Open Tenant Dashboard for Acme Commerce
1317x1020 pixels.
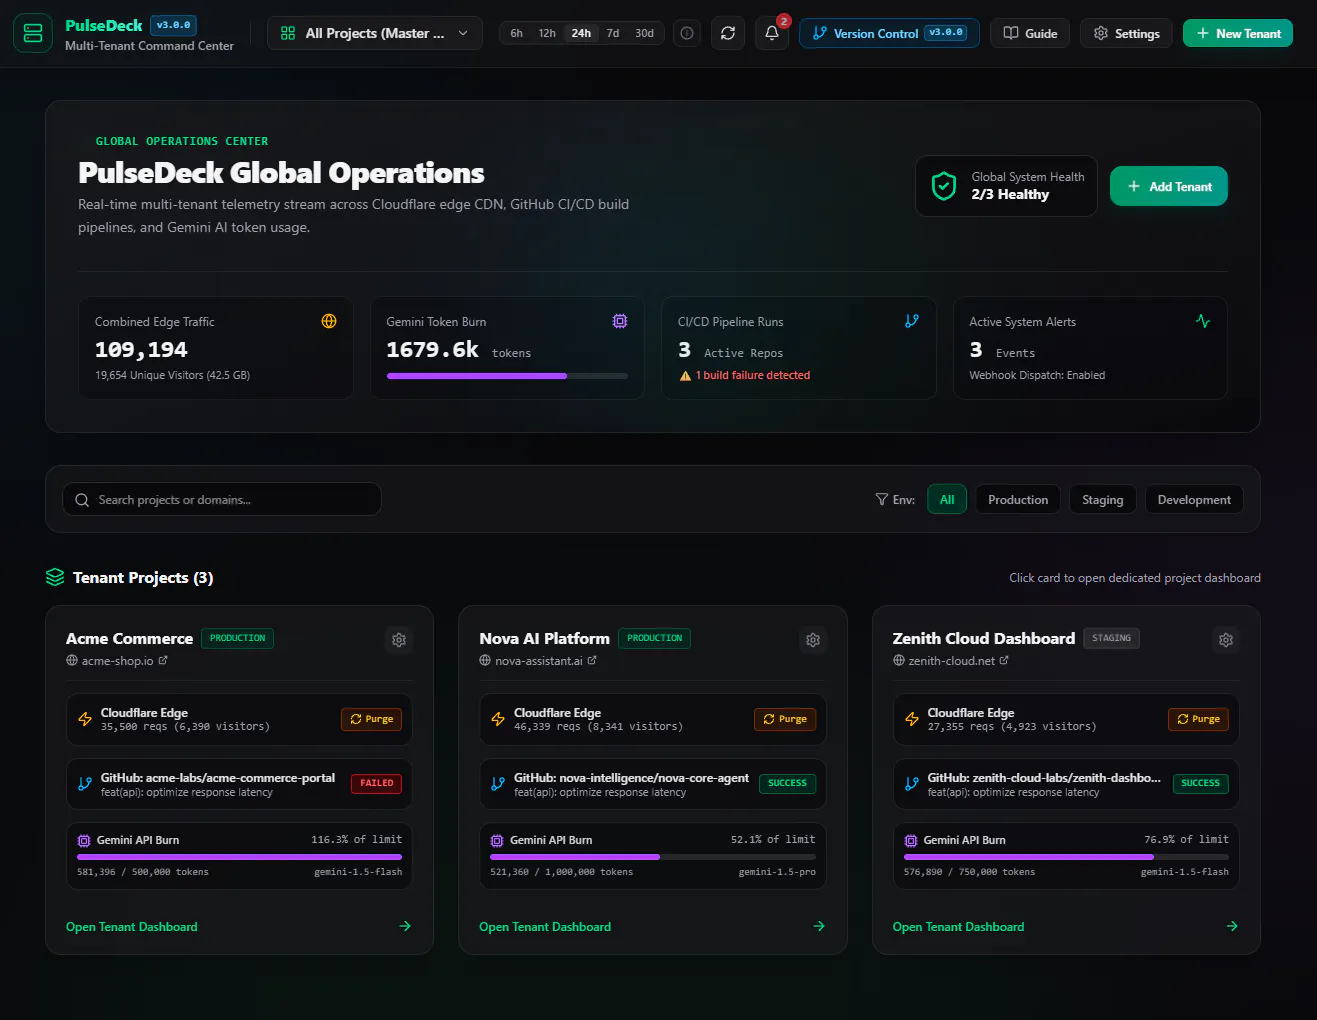(x=132, y=927)
